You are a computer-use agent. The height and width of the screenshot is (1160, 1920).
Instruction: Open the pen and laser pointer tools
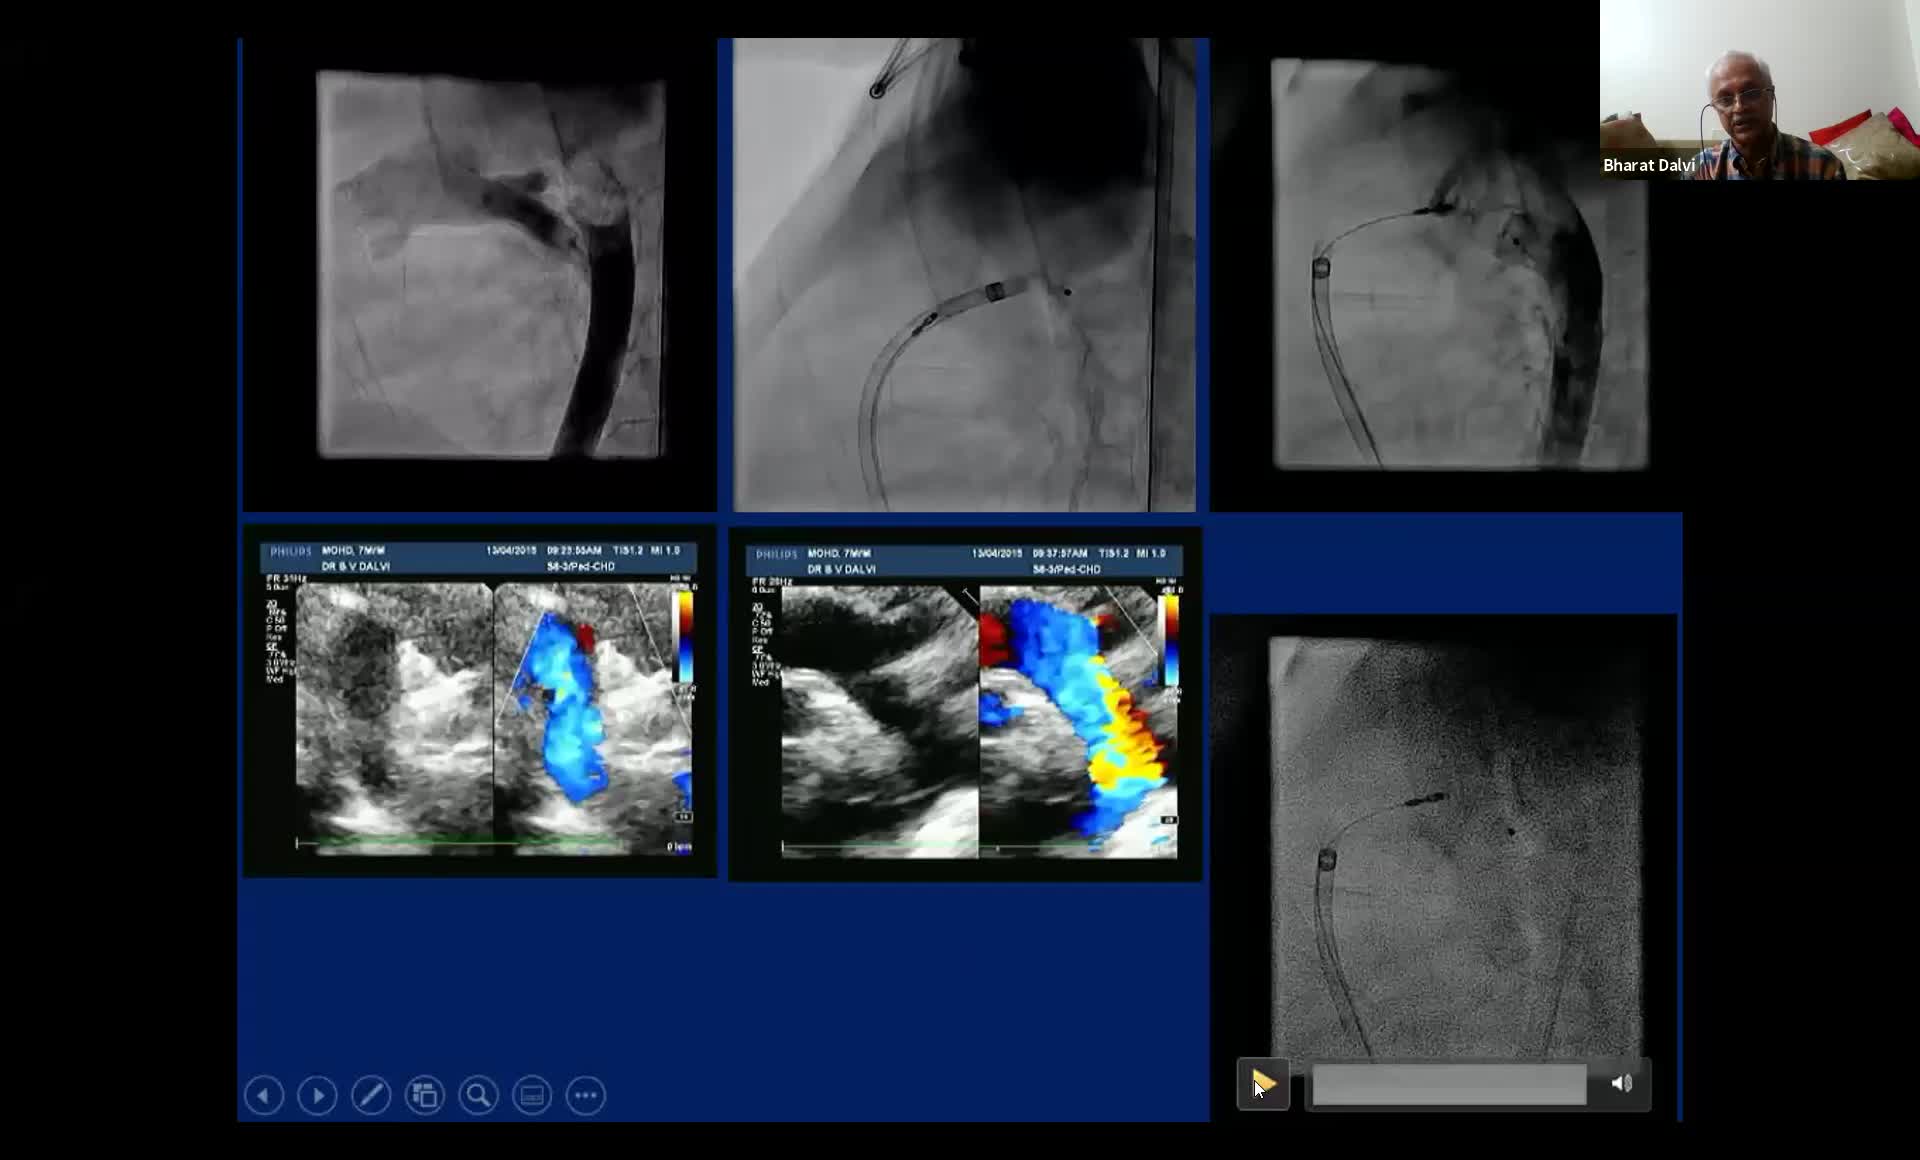371,1095
